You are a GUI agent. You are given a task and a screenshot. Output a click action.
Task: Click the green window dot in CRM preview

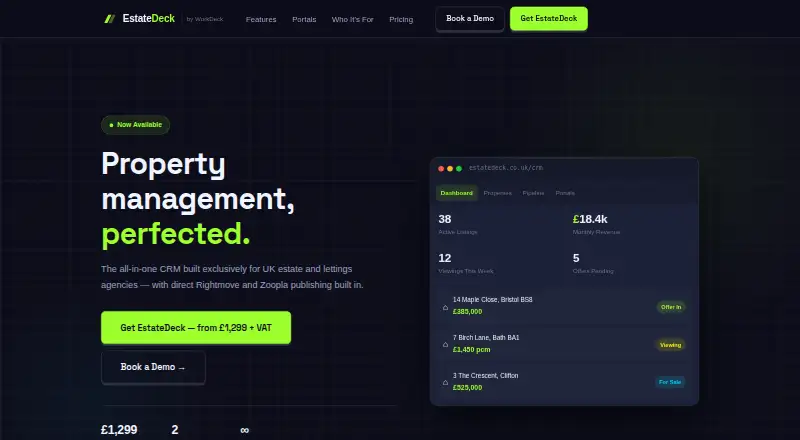pos(459,168)
